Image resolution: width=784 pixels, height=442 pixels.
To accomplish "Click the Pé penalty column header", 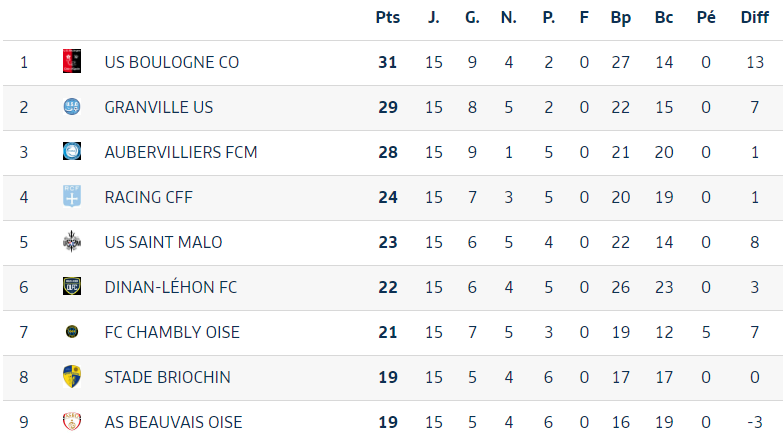I will [706, 17].
